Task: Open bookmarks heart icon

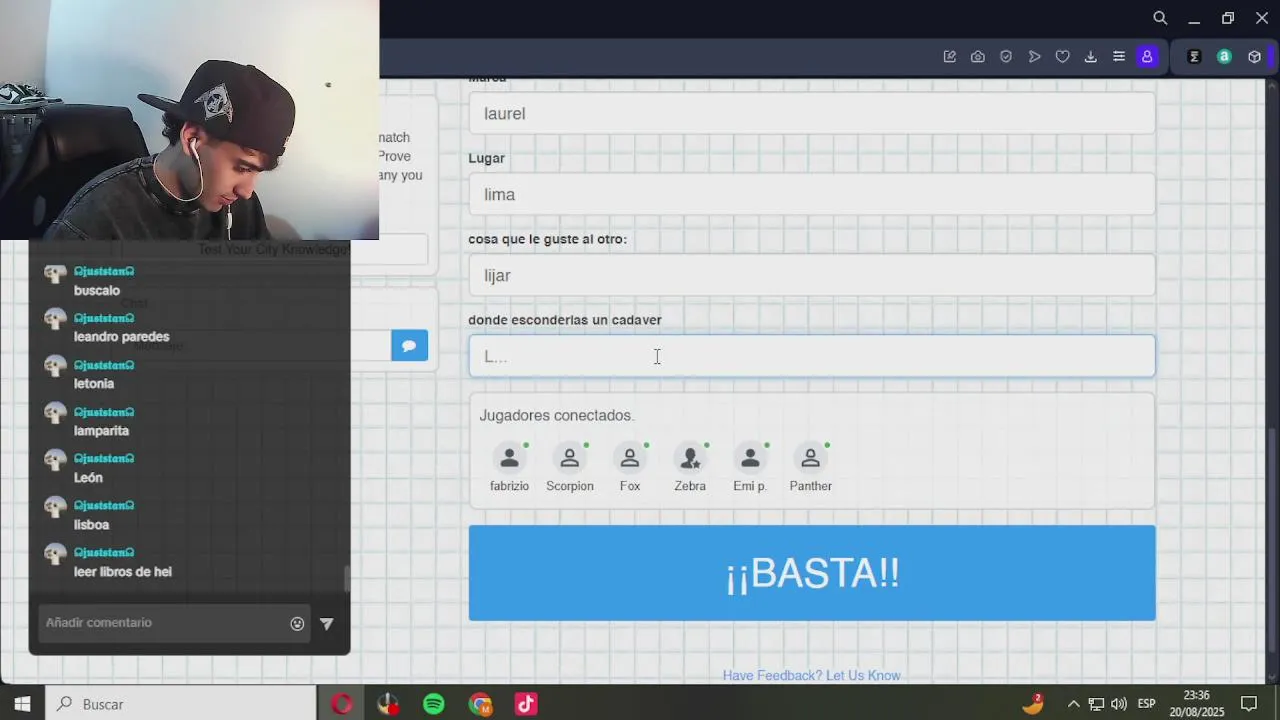Action: tap(1063, 57)
